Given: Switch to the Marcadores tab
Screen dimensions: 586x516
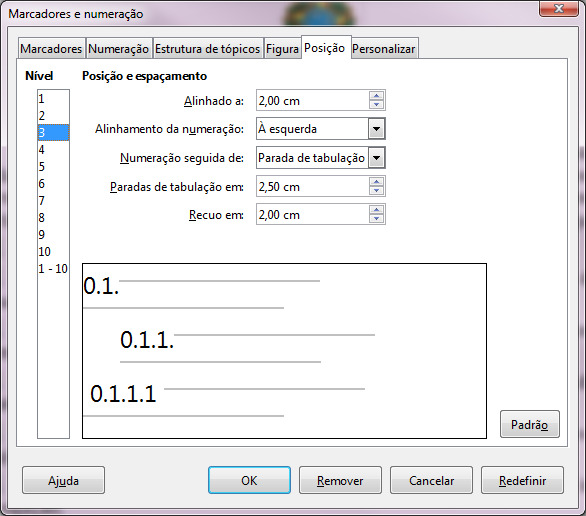Looking at the screenshot, I should click(51, 49).
